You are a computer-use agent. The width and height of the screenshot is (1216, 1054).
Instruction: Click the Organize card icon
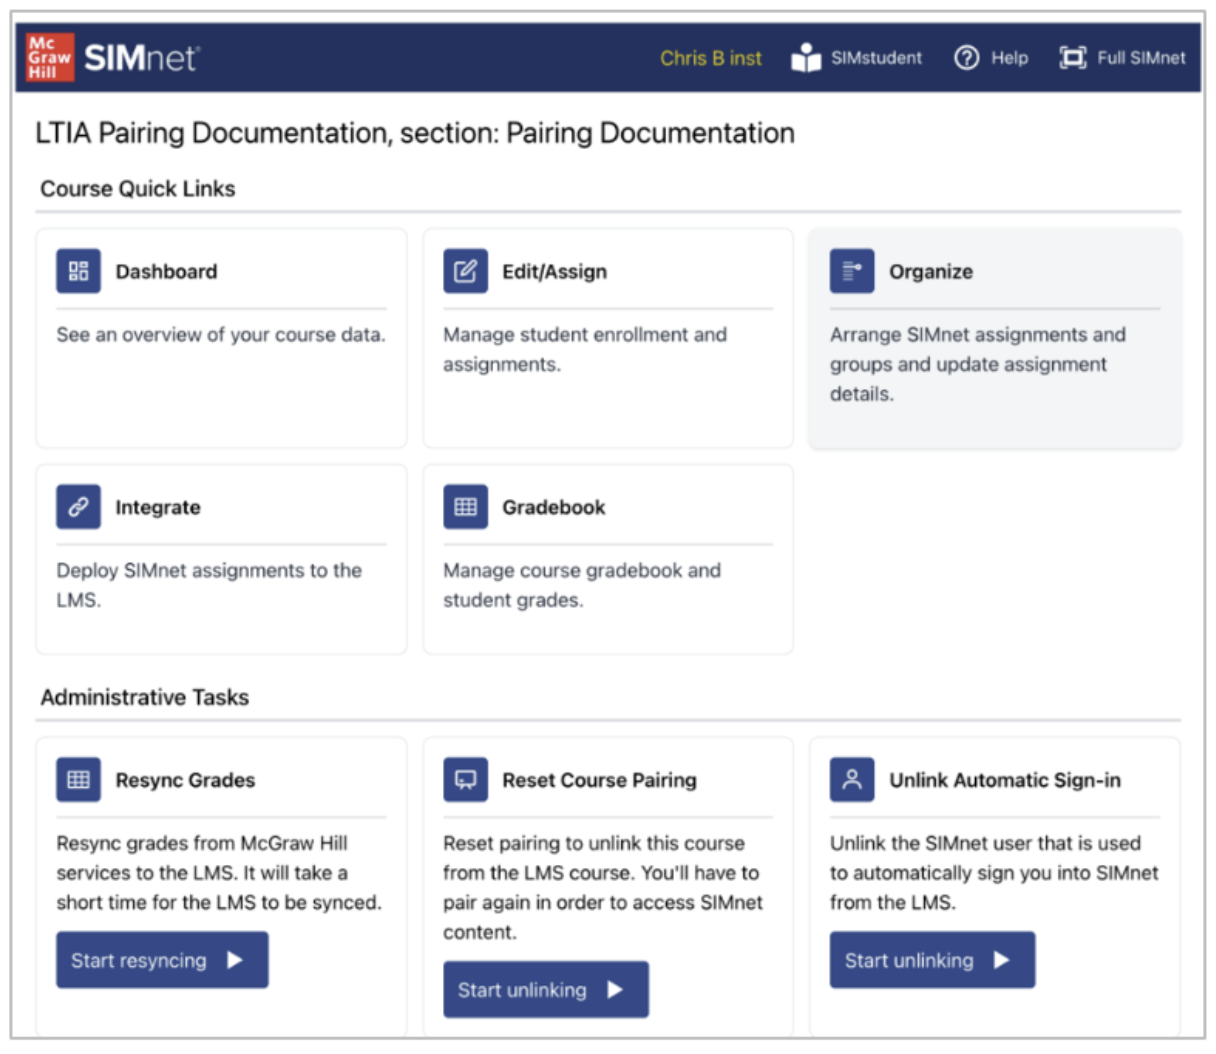(x=851, y=271)
